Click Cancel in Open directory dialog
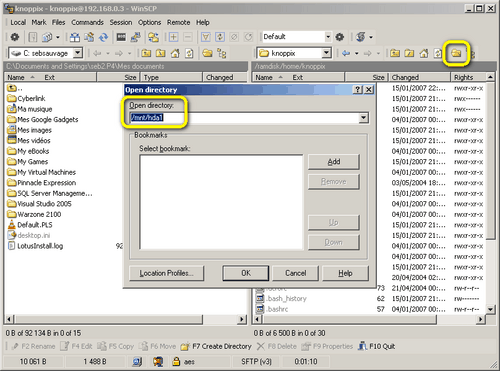500x371 pixels. [x=295, y=273]
